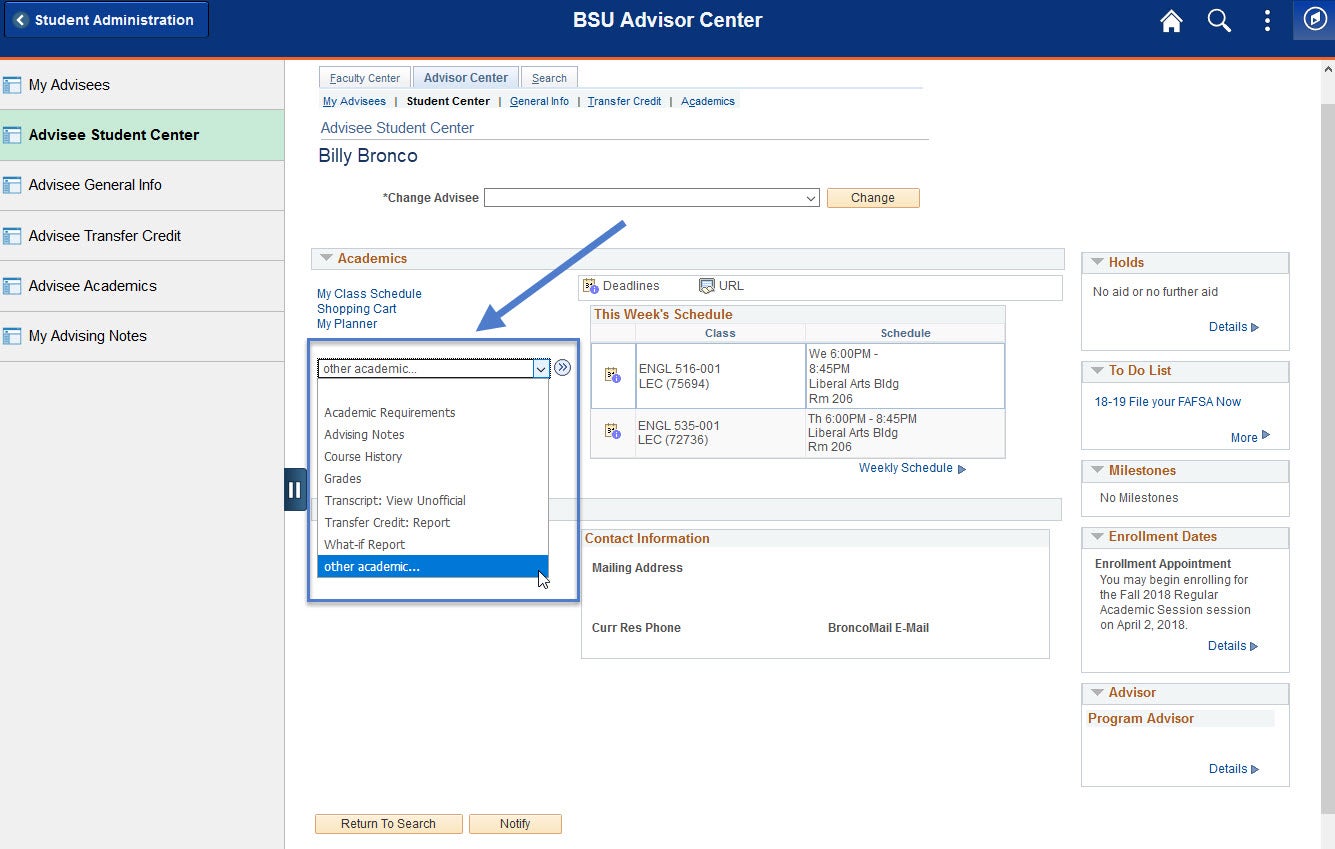Collapse the Advisor panel

point(1097,692)
